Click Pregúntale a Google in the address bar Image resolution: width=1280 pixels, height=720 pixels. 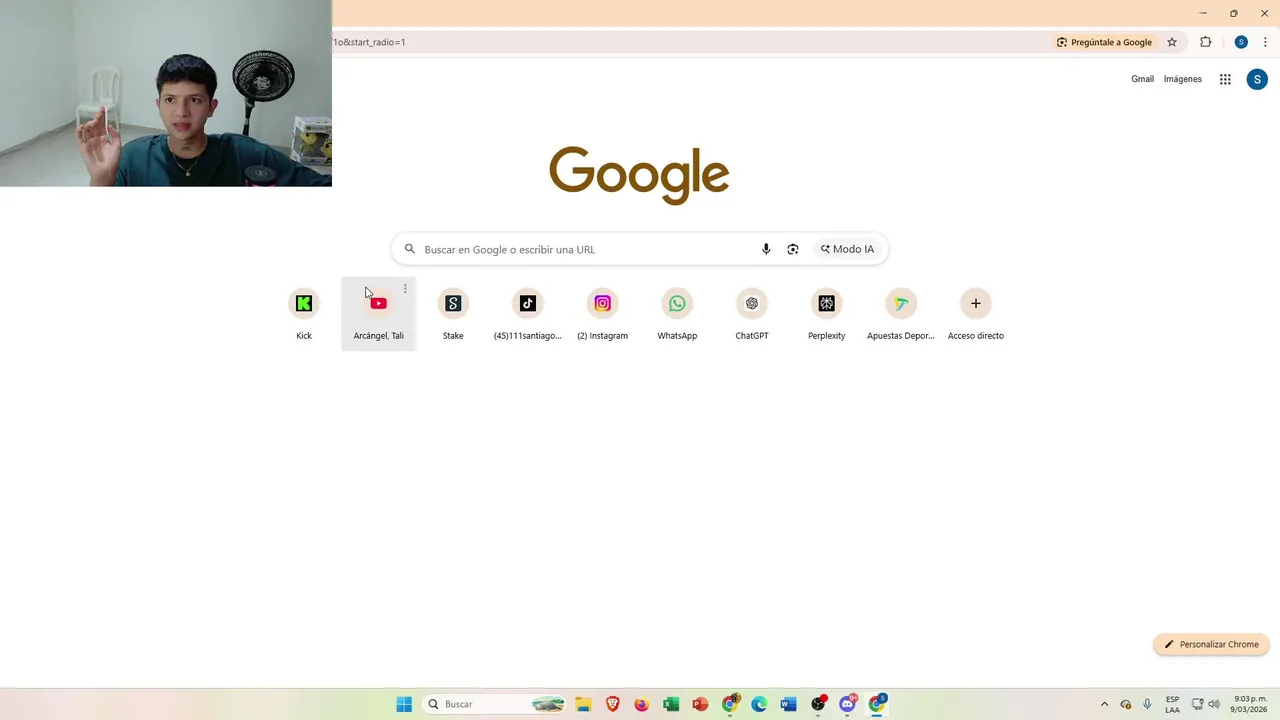click(1104, 42)
